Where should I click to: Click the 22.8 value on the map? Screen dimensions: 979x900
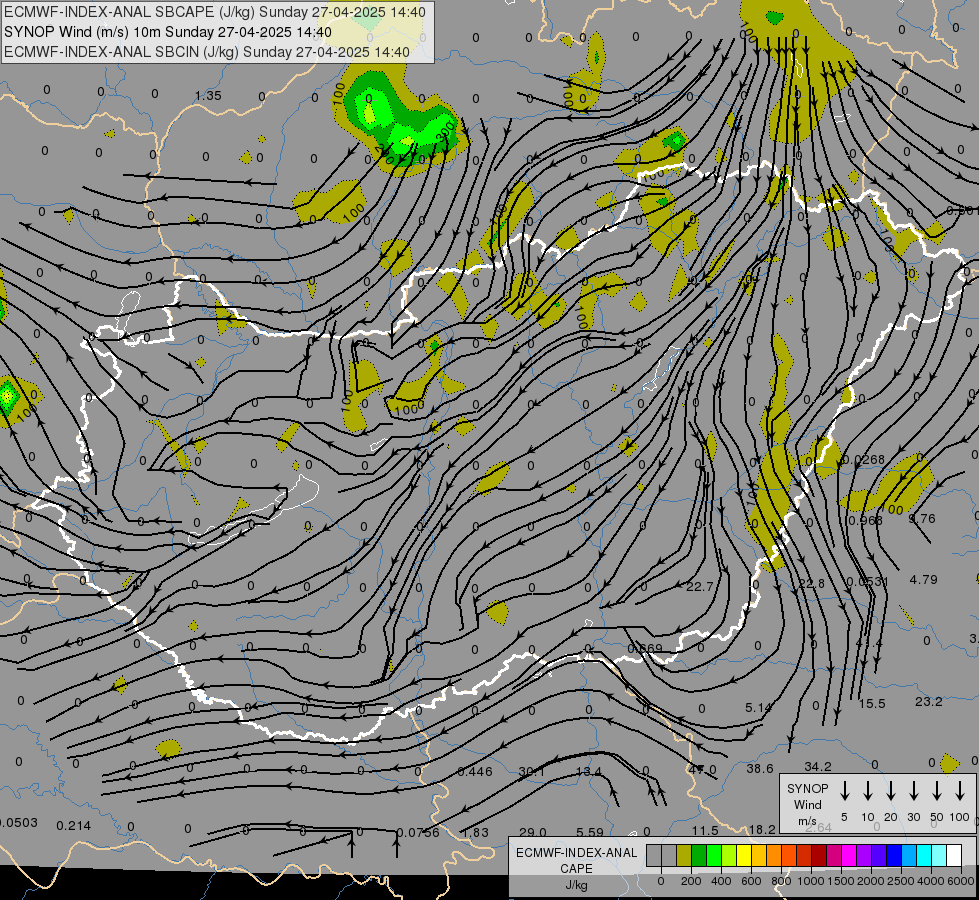pyautogui.click(x=812, y=583)
